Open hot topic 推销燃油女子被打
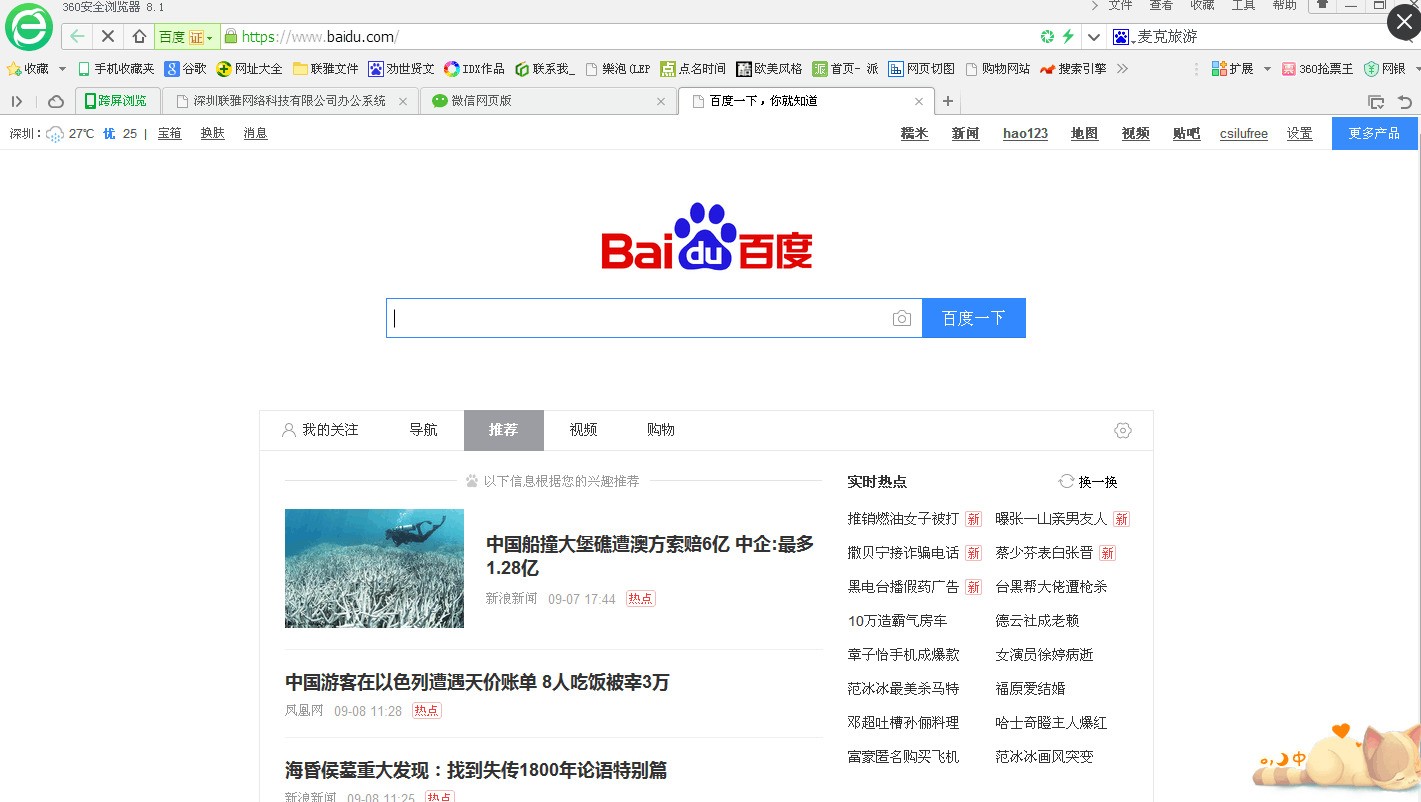This screenshot has height=802, width=1421. click(903, 519)
